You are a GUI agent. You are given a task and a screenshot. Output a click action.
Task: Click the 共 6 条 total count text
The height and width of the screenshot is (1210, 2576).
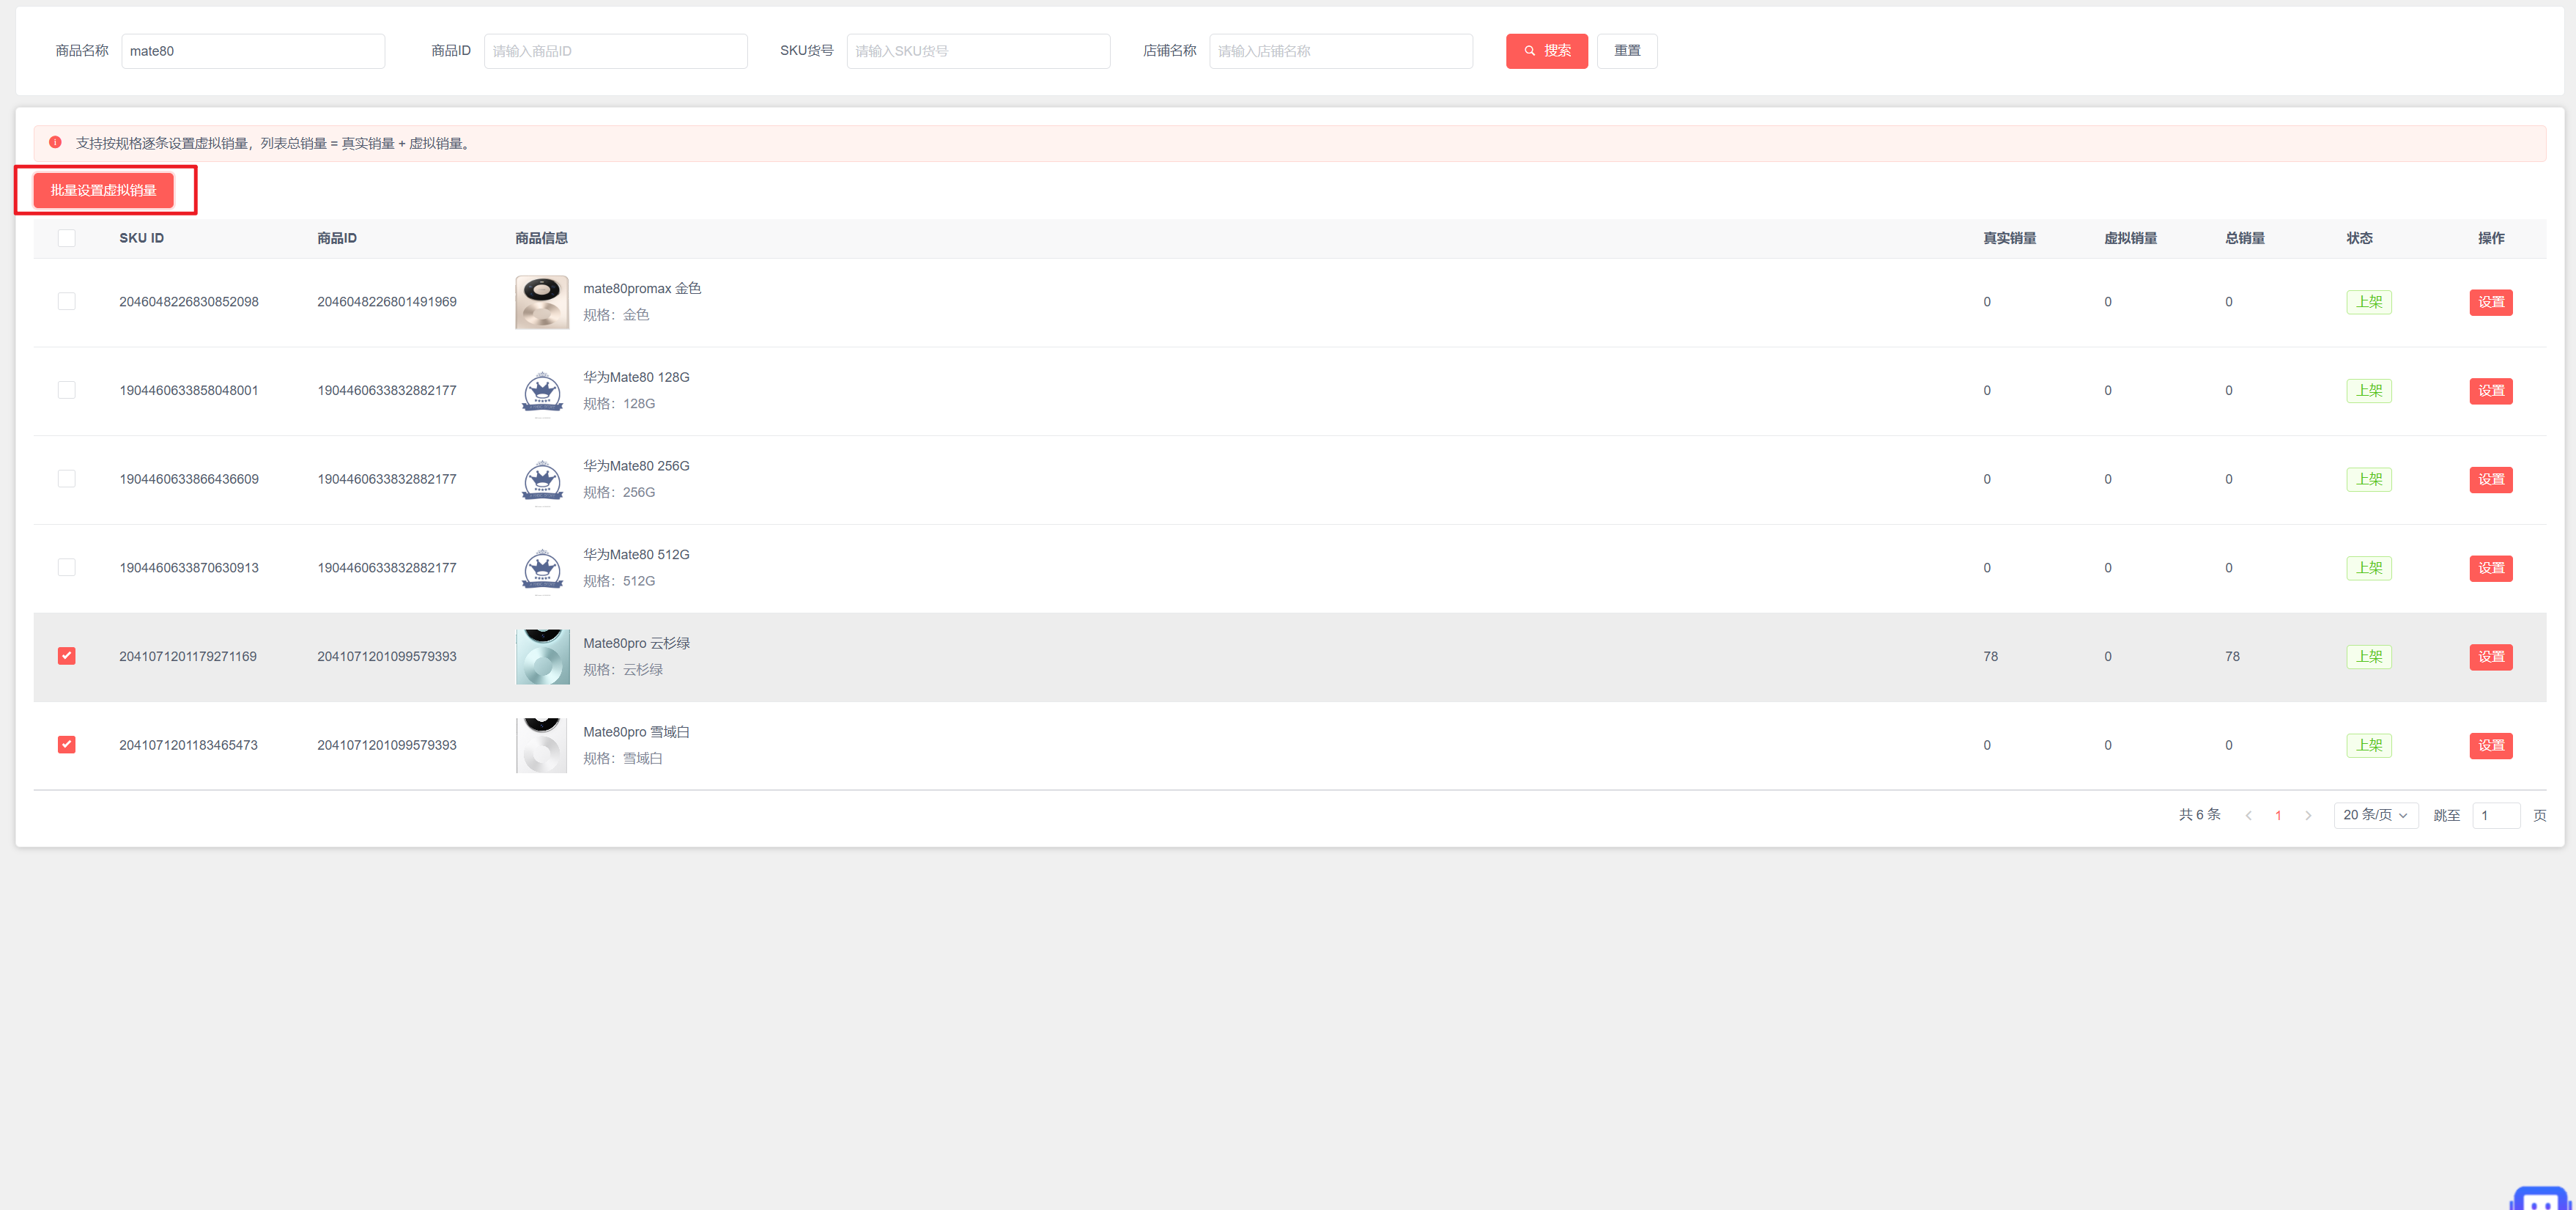click(x=2200, y=815)
